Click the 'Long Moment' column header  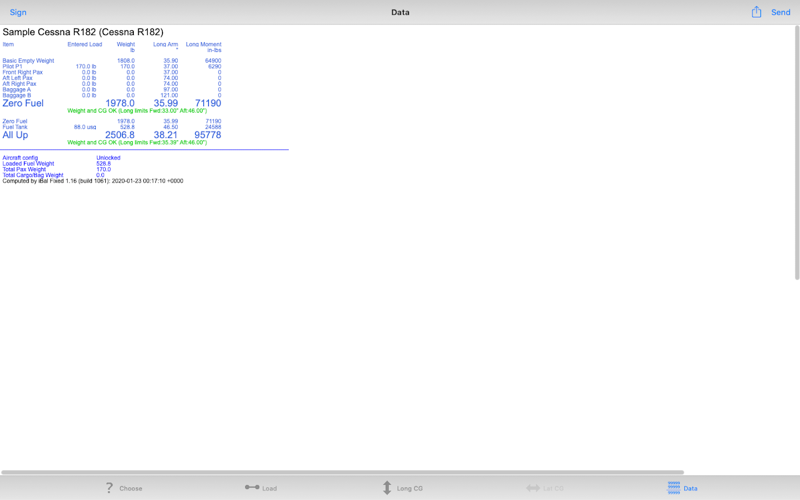203,44
